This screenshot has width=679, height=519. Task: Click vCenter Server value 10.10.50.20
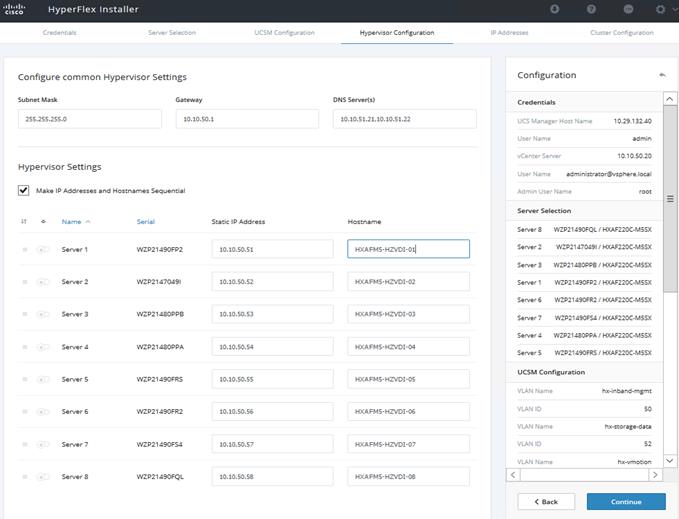634,156
